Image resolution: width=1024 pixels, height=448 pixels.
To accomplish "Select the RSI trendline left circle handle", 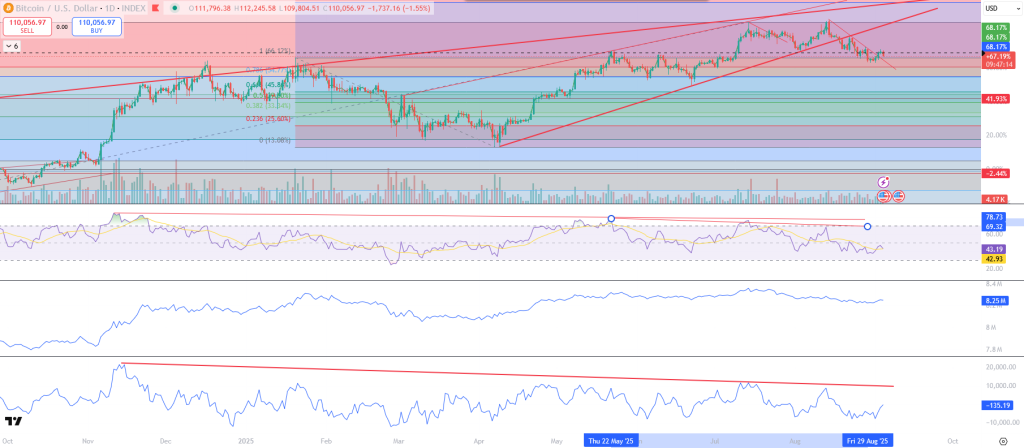I will click(611, 218).
